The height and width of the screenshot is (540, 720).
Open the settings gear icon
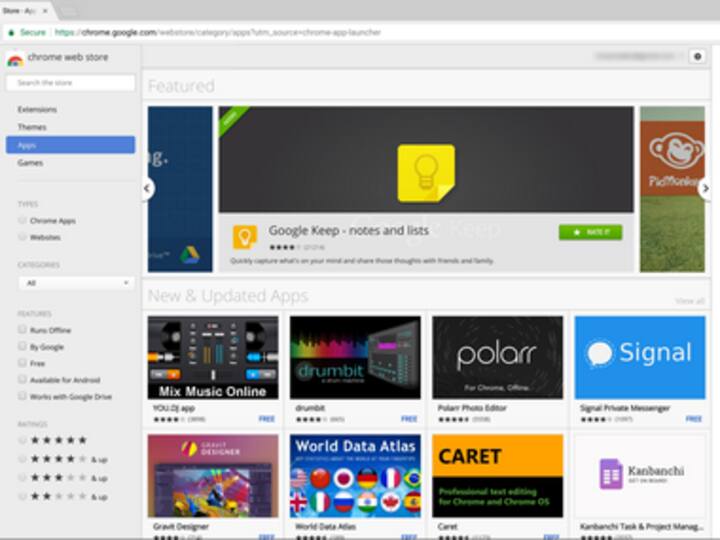click(x=697, y=57)
